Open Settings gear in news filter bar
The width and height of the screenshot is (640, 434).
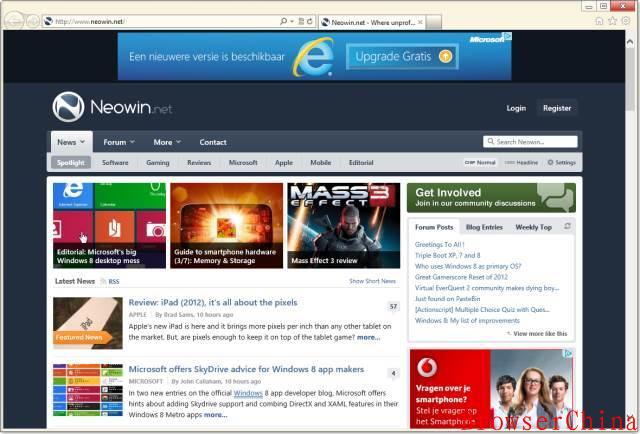click(562, 162)
